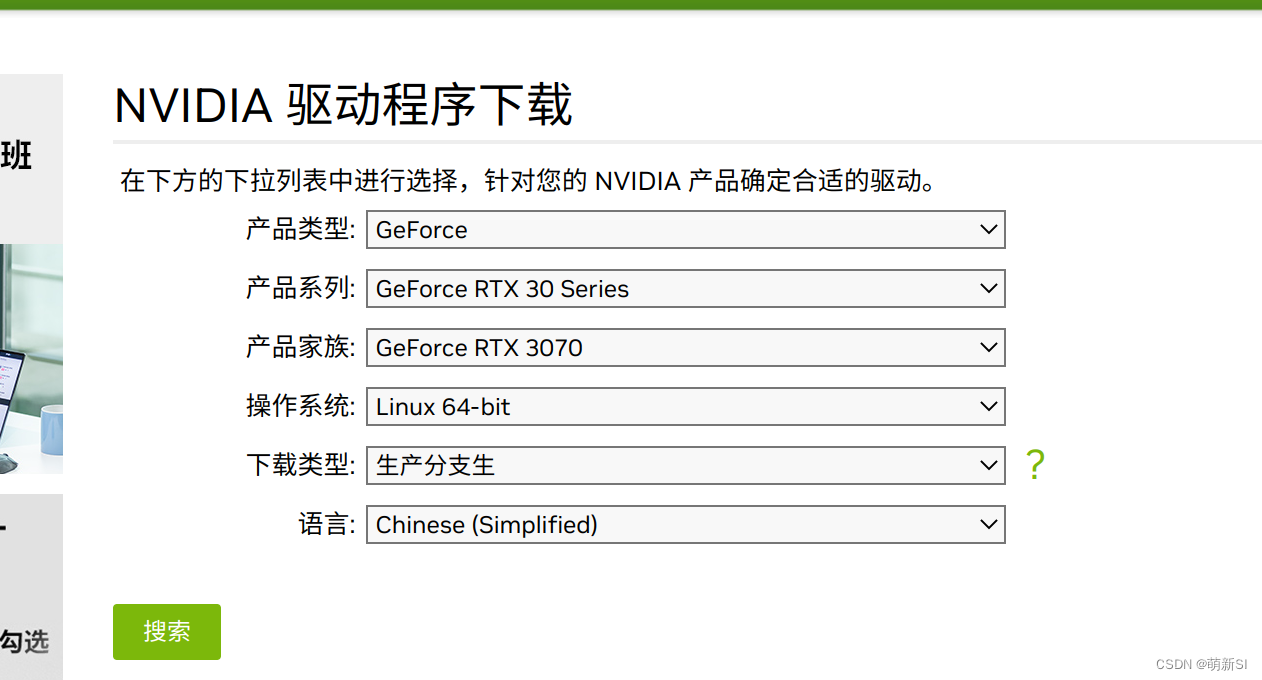Click the instruction sentence below the heading
Screen dimensions: 1262x680
click(528, 182)
